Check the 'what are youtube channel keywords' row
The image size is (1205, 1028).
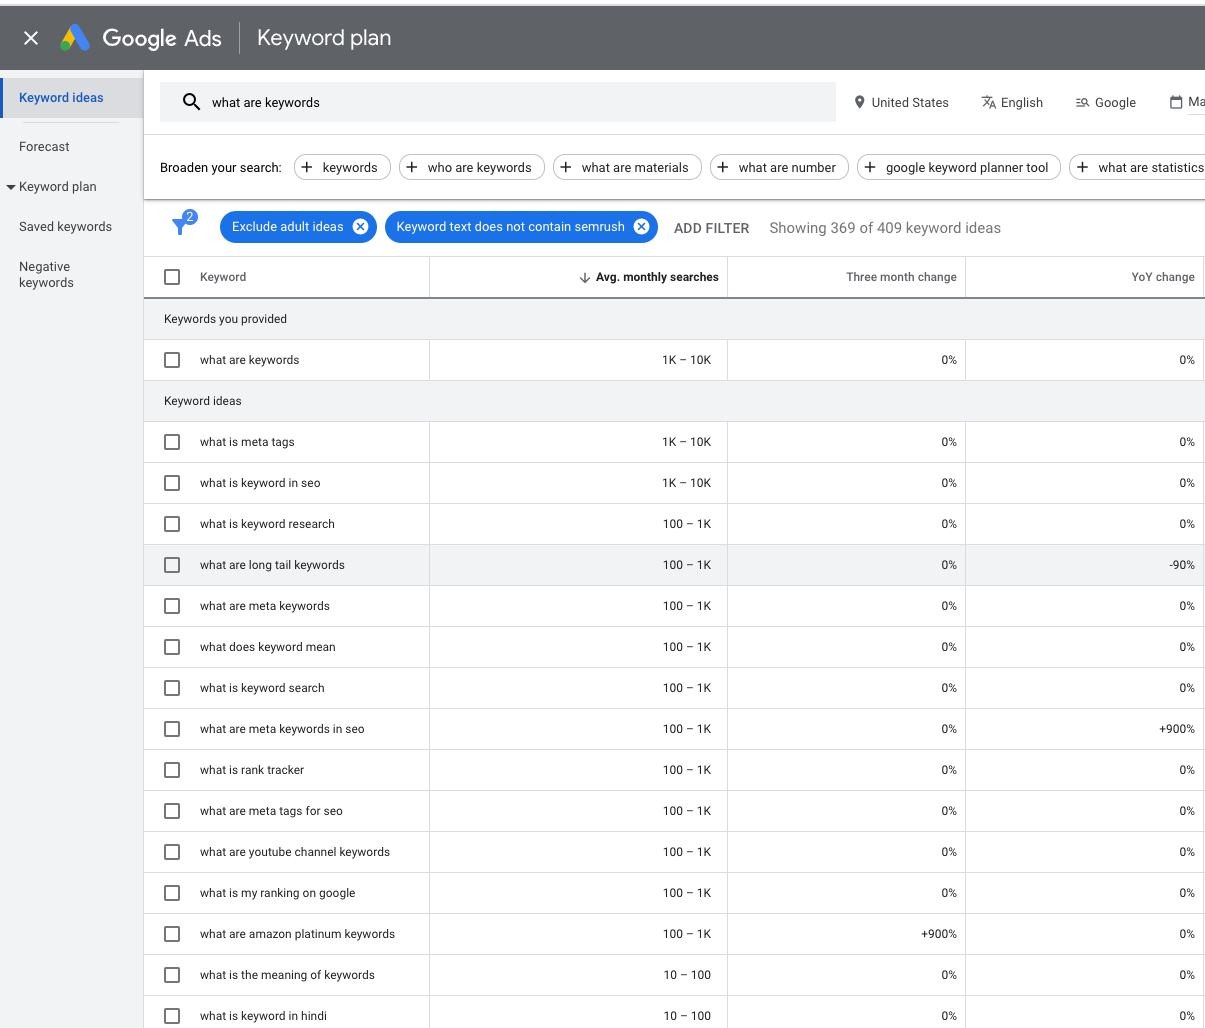[172, 852]
